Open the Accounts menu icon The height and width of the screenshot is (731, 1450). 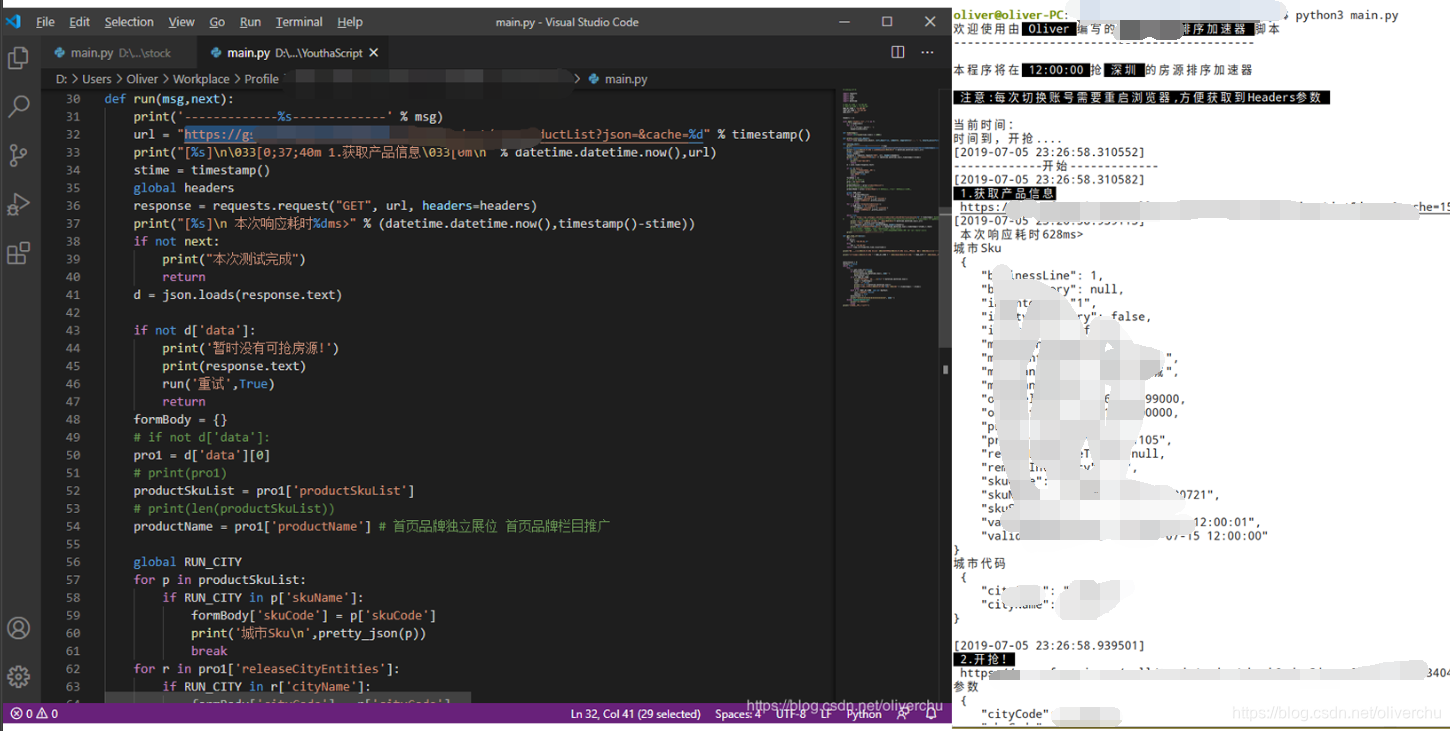[x=18, y=628]
